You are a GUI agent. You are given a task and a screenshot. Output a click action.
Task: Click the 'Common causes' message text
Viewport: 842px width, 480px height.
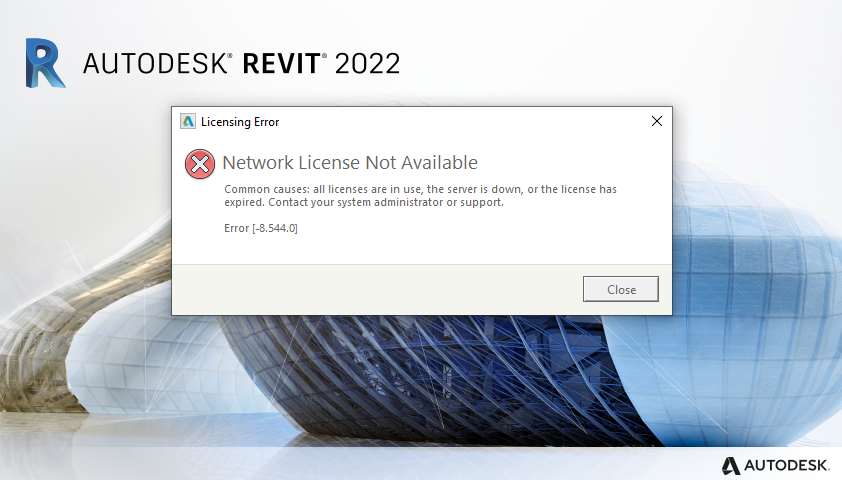[x=420, y=195]
